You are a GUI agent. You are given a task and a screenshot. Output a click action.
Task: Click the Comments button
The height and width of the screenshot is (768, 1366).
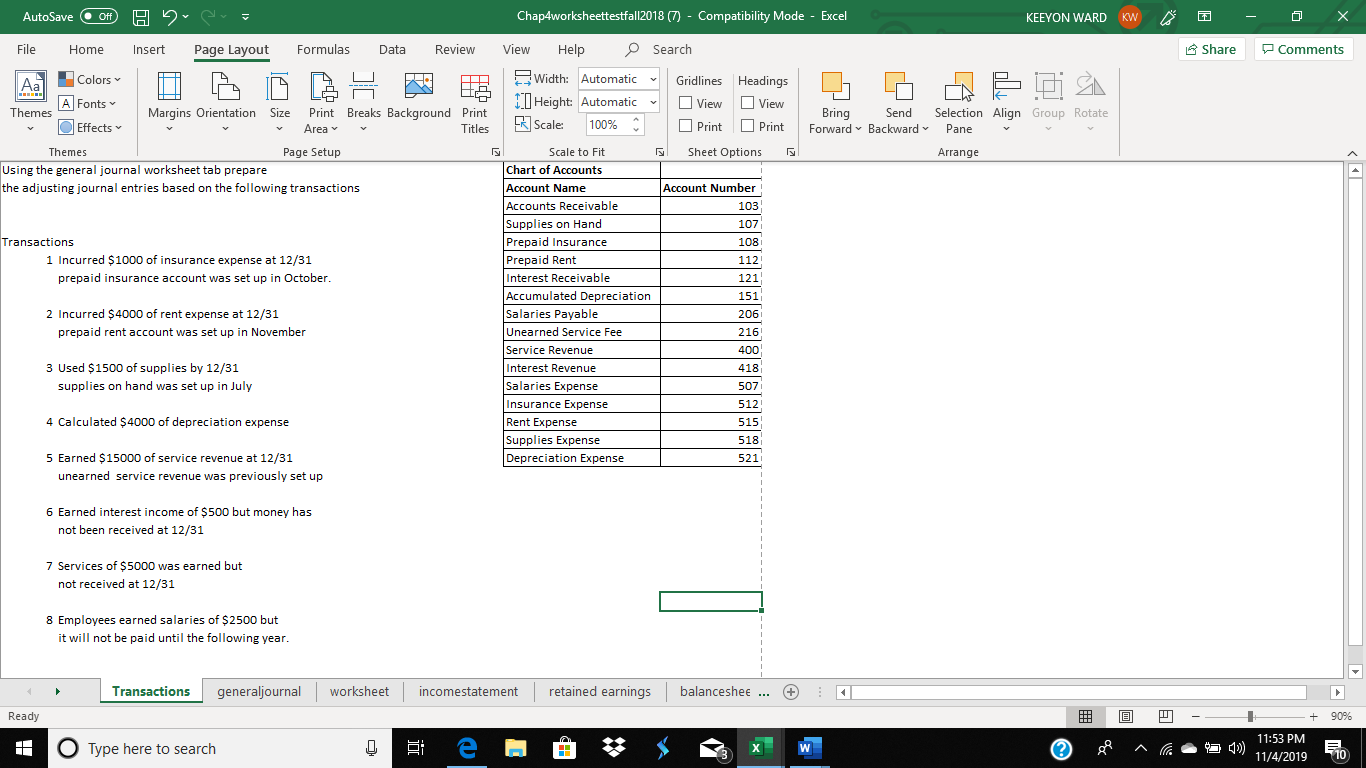(1303, 49)
